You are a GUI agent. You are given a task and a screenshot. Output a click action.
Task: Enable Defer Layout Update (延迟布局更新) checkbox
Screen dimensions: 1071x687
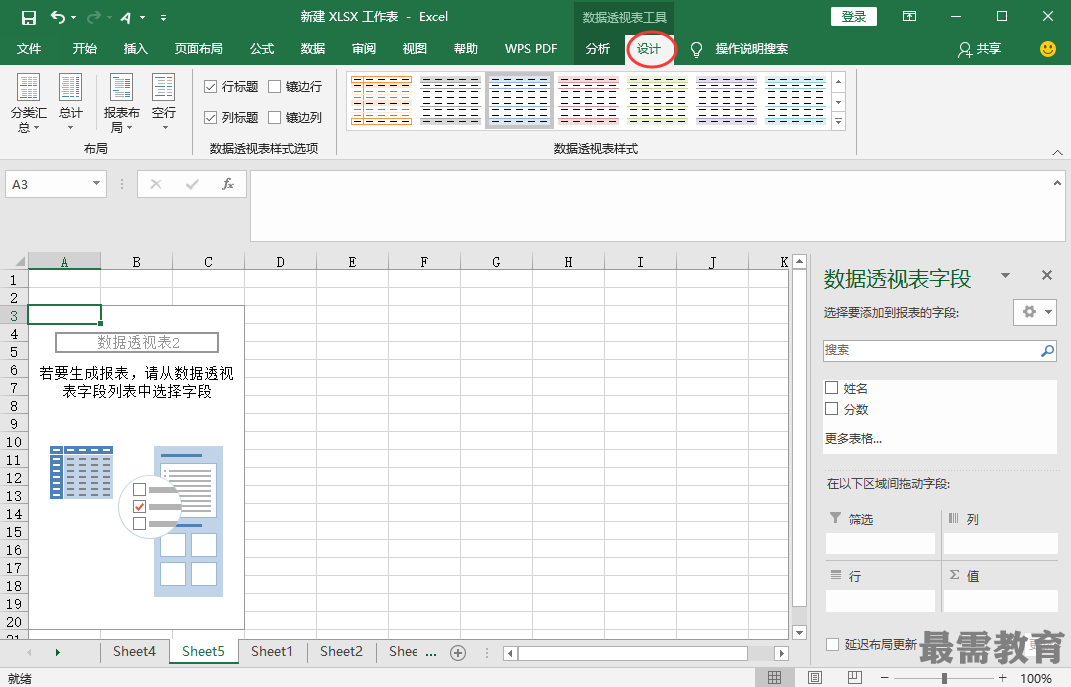[832, 645]
